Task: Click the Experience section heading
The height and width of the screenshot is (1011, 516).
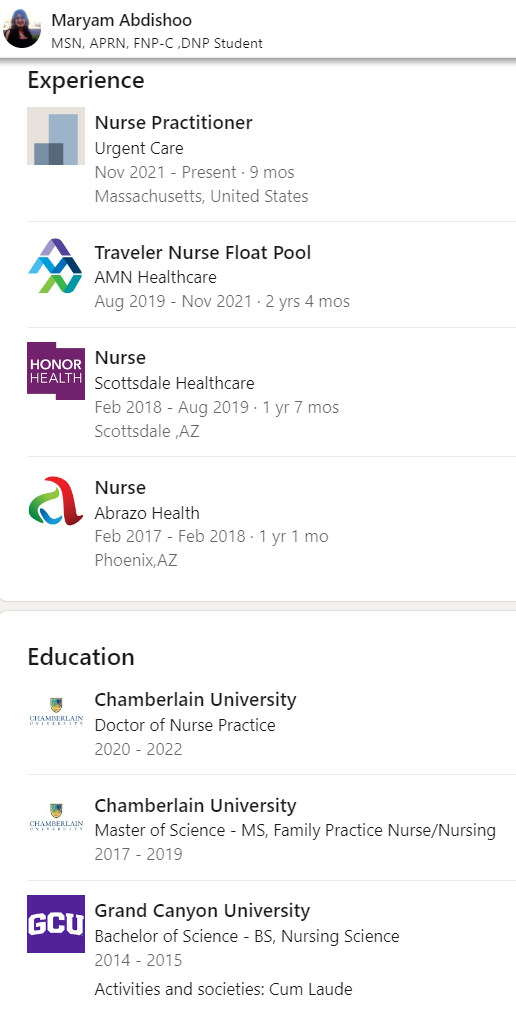Action: pos(86,81)
